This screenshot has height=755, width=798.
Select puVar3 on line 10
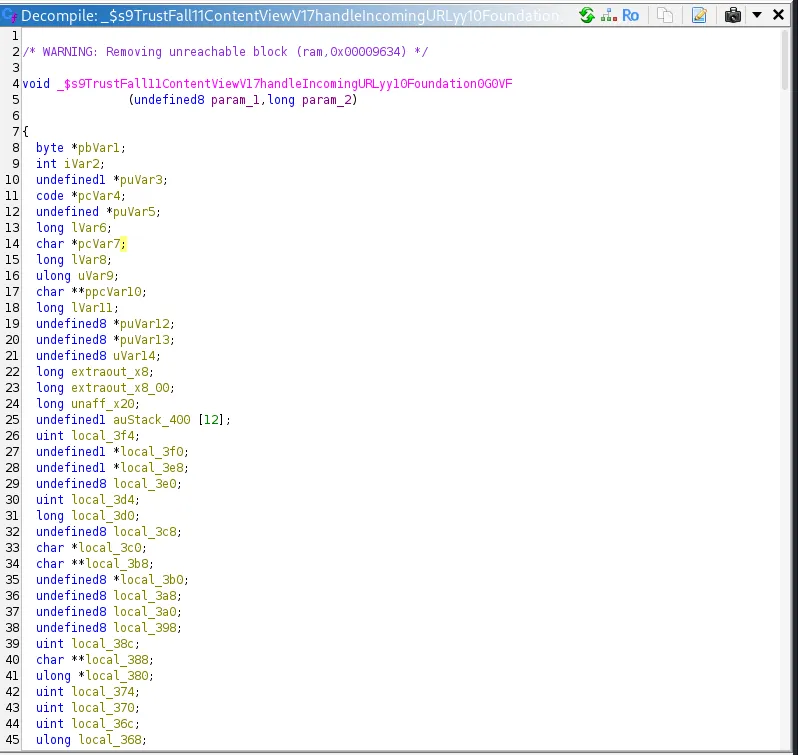pos(140,180)
